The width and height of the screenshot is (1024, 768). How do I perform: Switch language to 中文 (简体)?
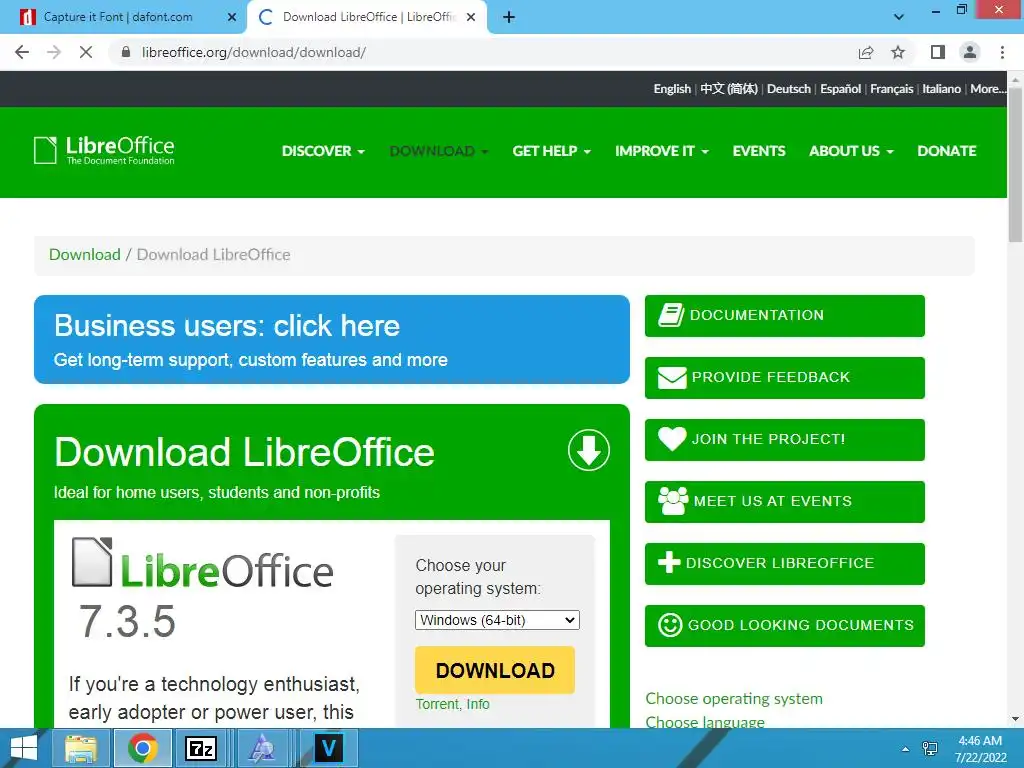coord(729,89)
